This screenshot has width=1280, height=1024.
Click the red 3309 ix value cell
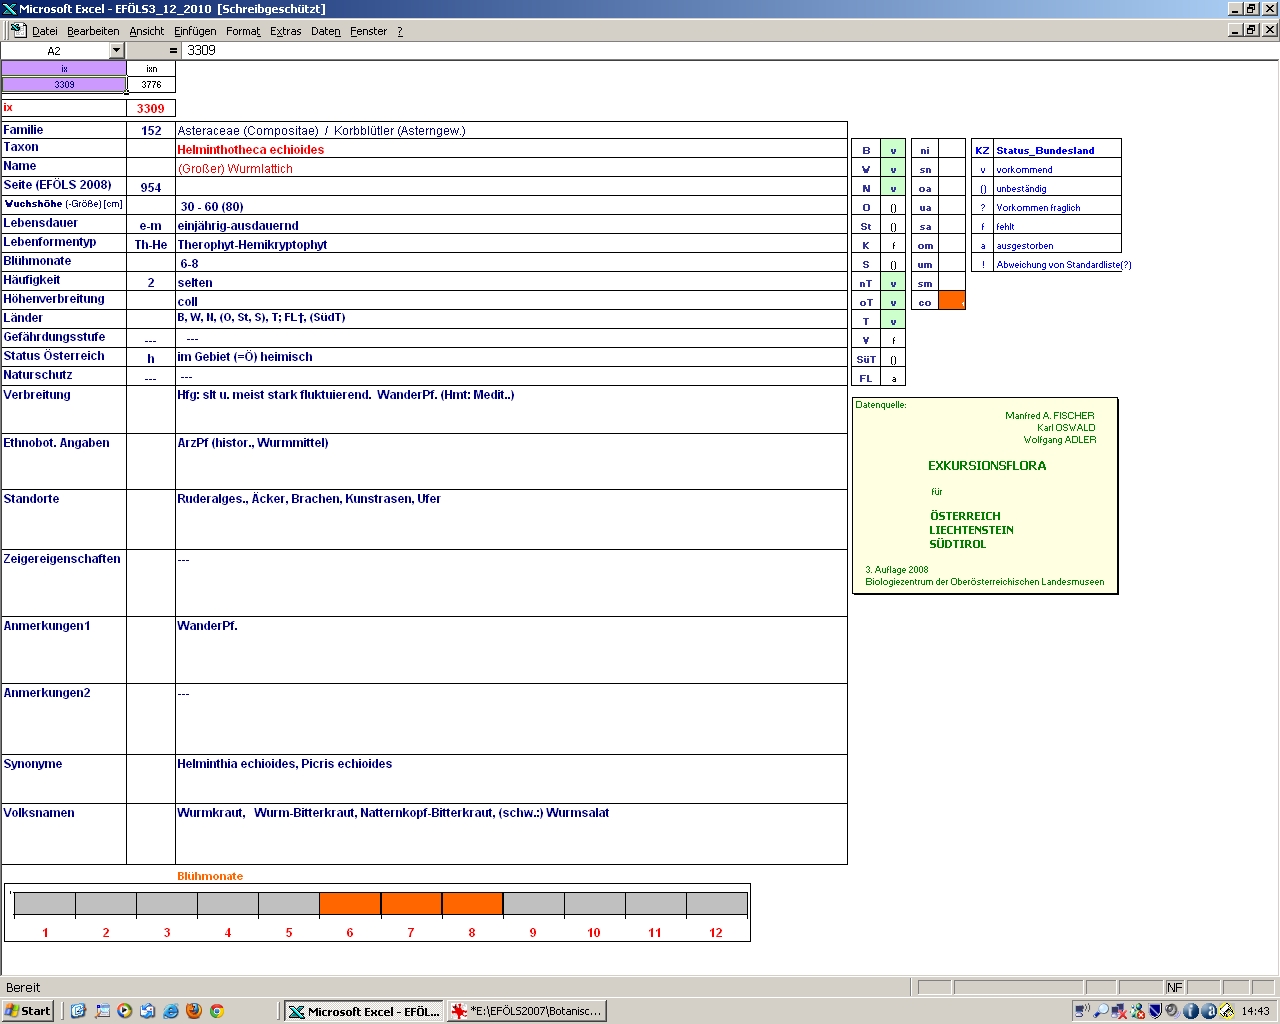click(x=151, y=108)
